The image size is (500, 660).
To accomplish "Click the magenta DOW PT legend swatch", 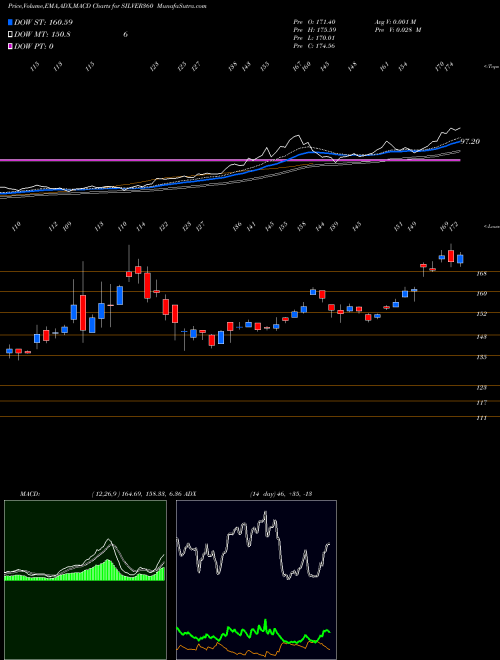I will click(x=10, y=46).
